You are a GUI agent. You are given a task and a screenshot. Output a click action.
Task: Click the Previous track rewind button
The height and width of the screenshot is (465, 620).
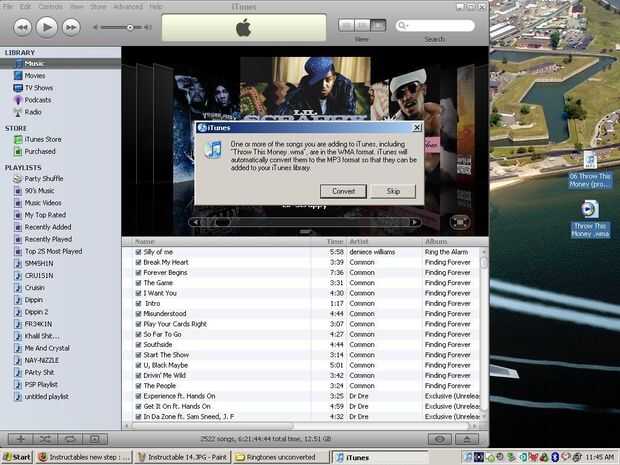pos(23,27)
